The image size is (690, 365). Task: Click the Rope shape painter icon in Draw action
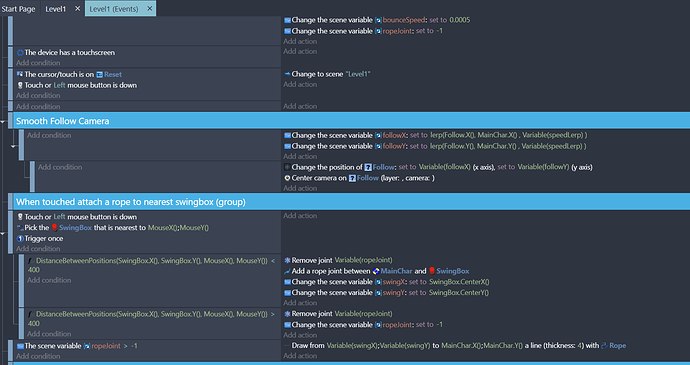click(604, 346)
